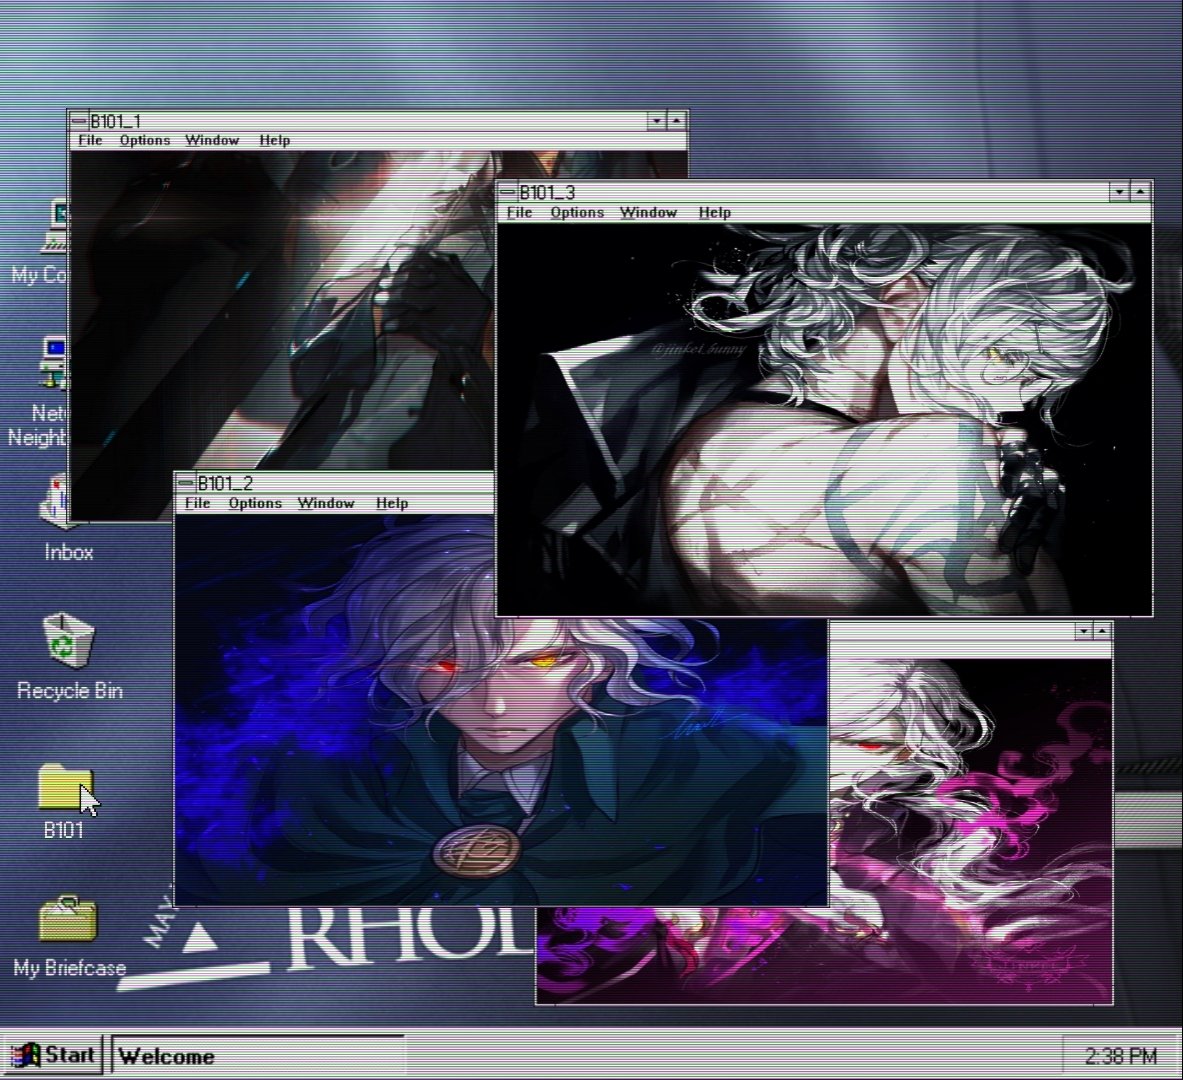
Task: Click the blue character artwork in B101_2
Action: click(x=501, y=709)
